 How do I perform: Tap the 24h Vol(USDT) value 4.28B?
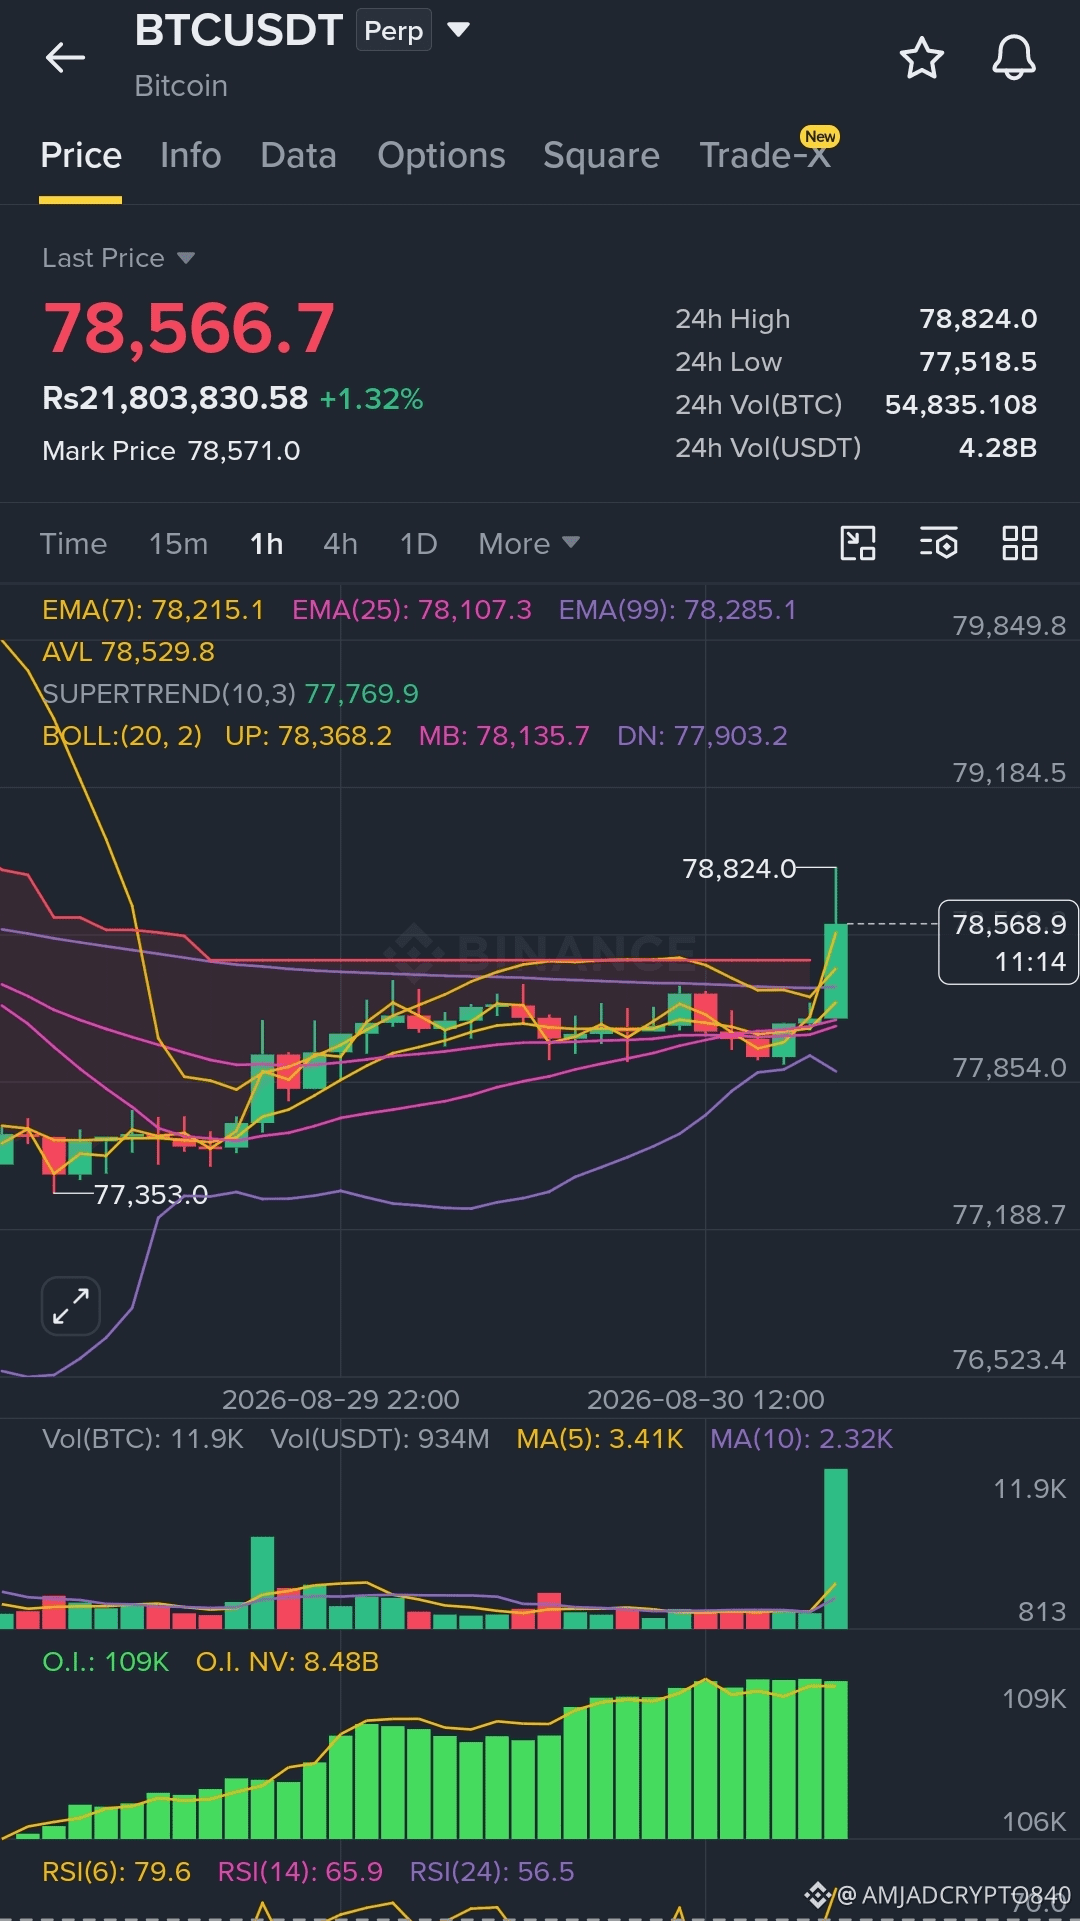click(998, 447)
